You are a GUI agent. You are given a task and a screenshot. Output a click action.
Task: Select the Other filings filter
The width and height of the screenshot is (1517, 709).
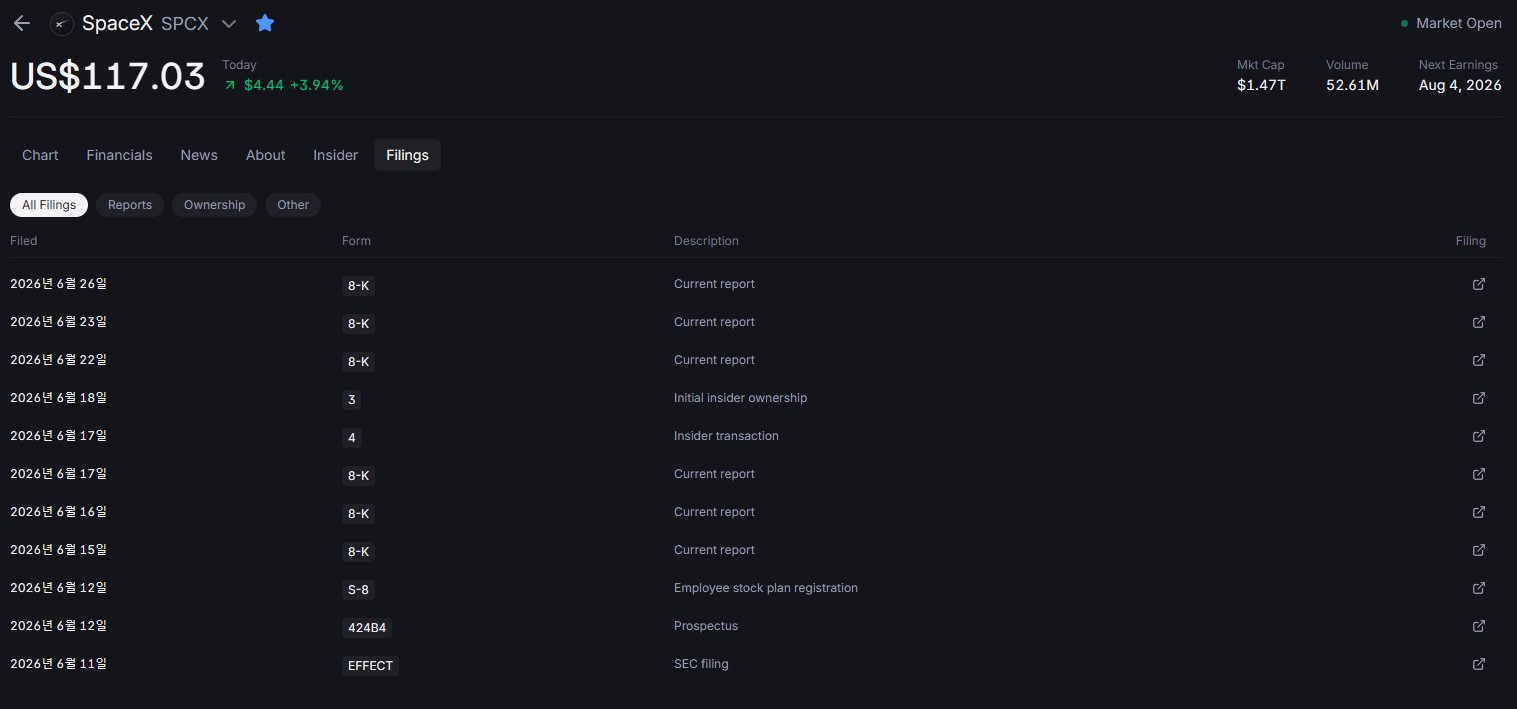[x=293, y=205]
